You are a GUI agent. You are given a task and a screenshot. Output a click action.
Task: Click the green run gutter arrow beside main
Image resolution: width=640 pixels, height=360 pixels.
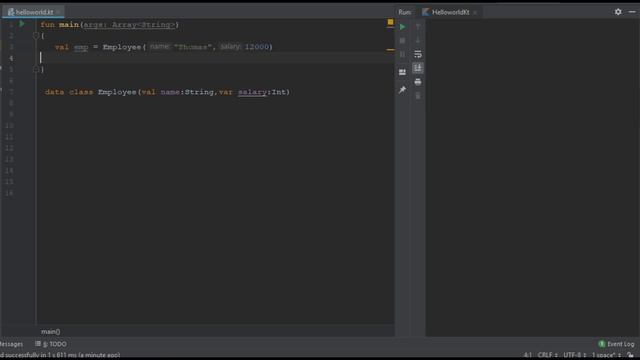22,24
